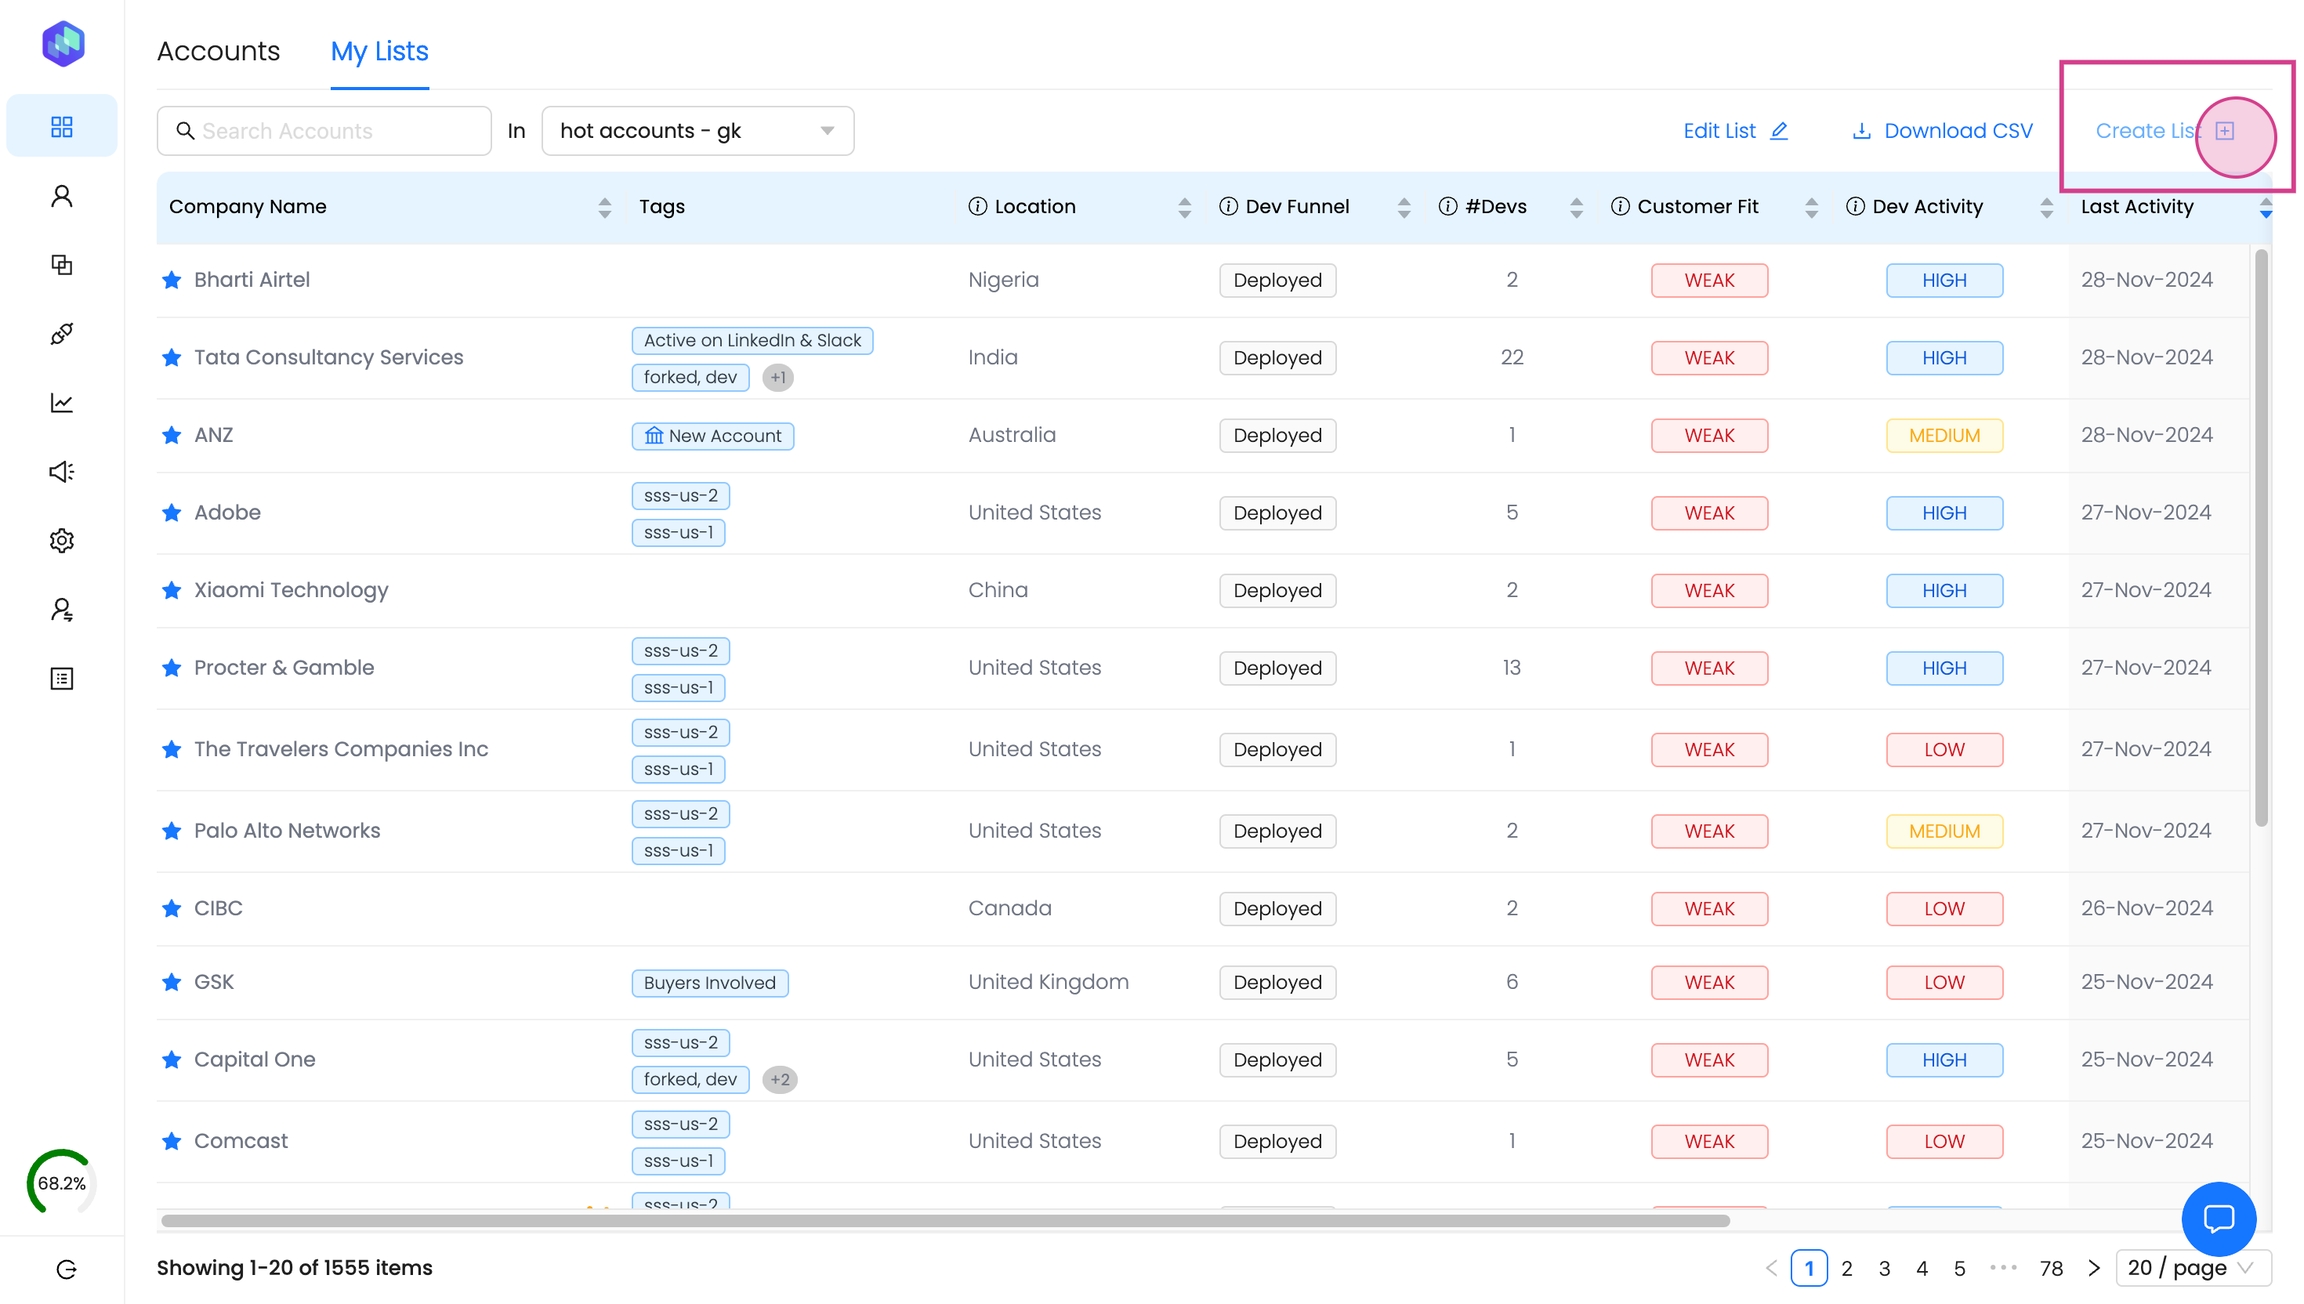Viewport: 2304px width, 1304px height.
Task: Open settings gear icon in sidebar
Action: [62, 541]
